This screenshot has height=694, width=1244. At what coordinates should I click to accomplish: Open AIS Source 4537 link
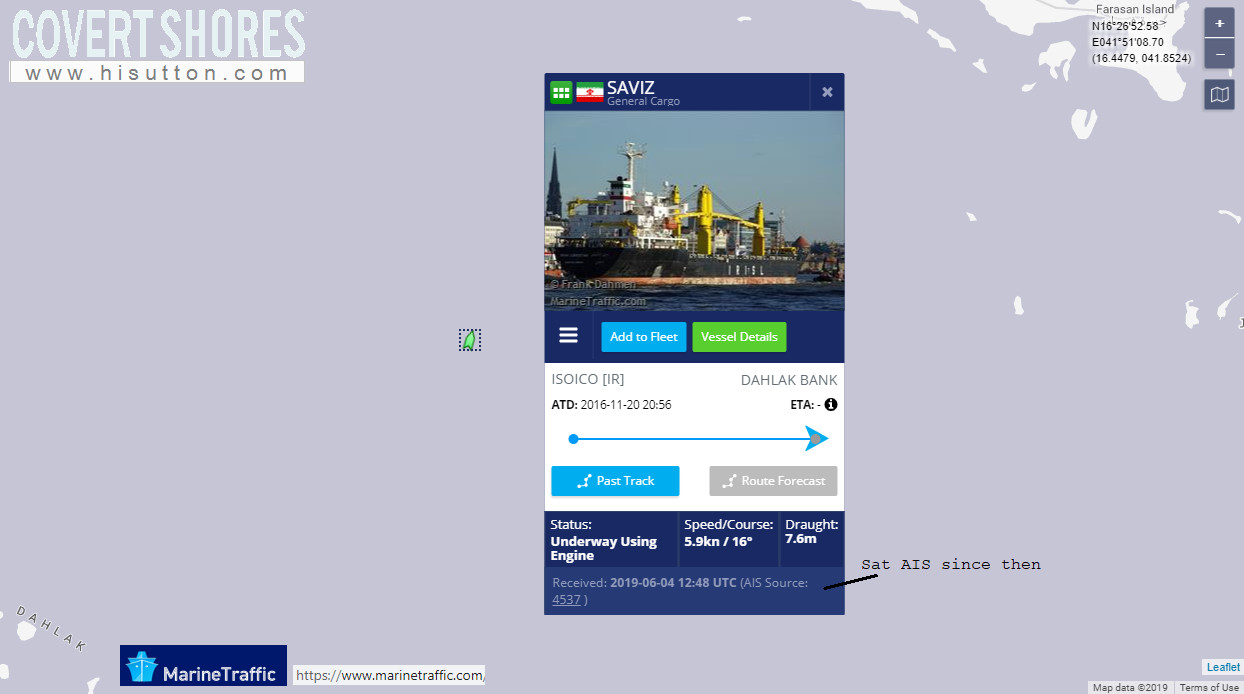tap(566, 600)
